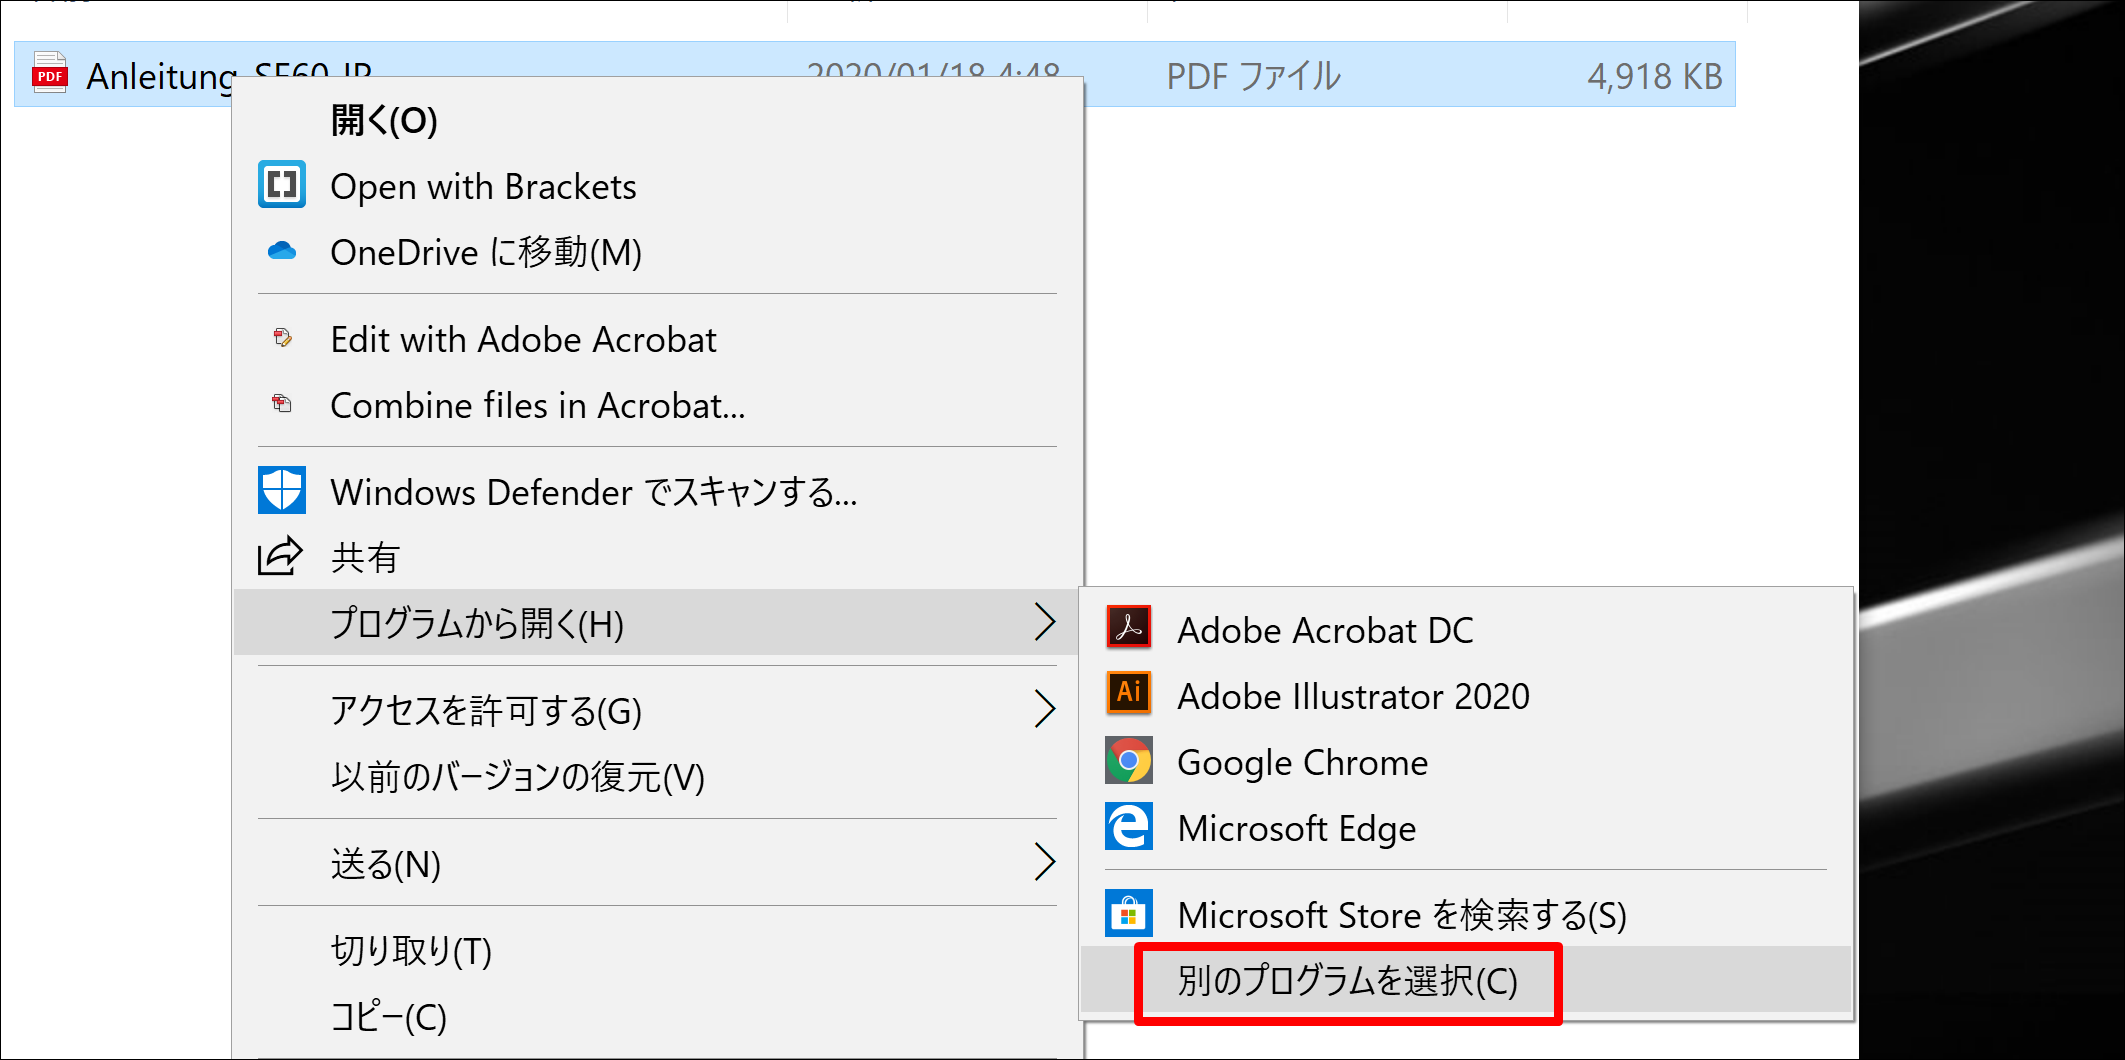Screen dimensions: 2125x1060
Task: Click the Microsoft Store bag icon
Action: pyautogui.click(x=1129, y=913)
